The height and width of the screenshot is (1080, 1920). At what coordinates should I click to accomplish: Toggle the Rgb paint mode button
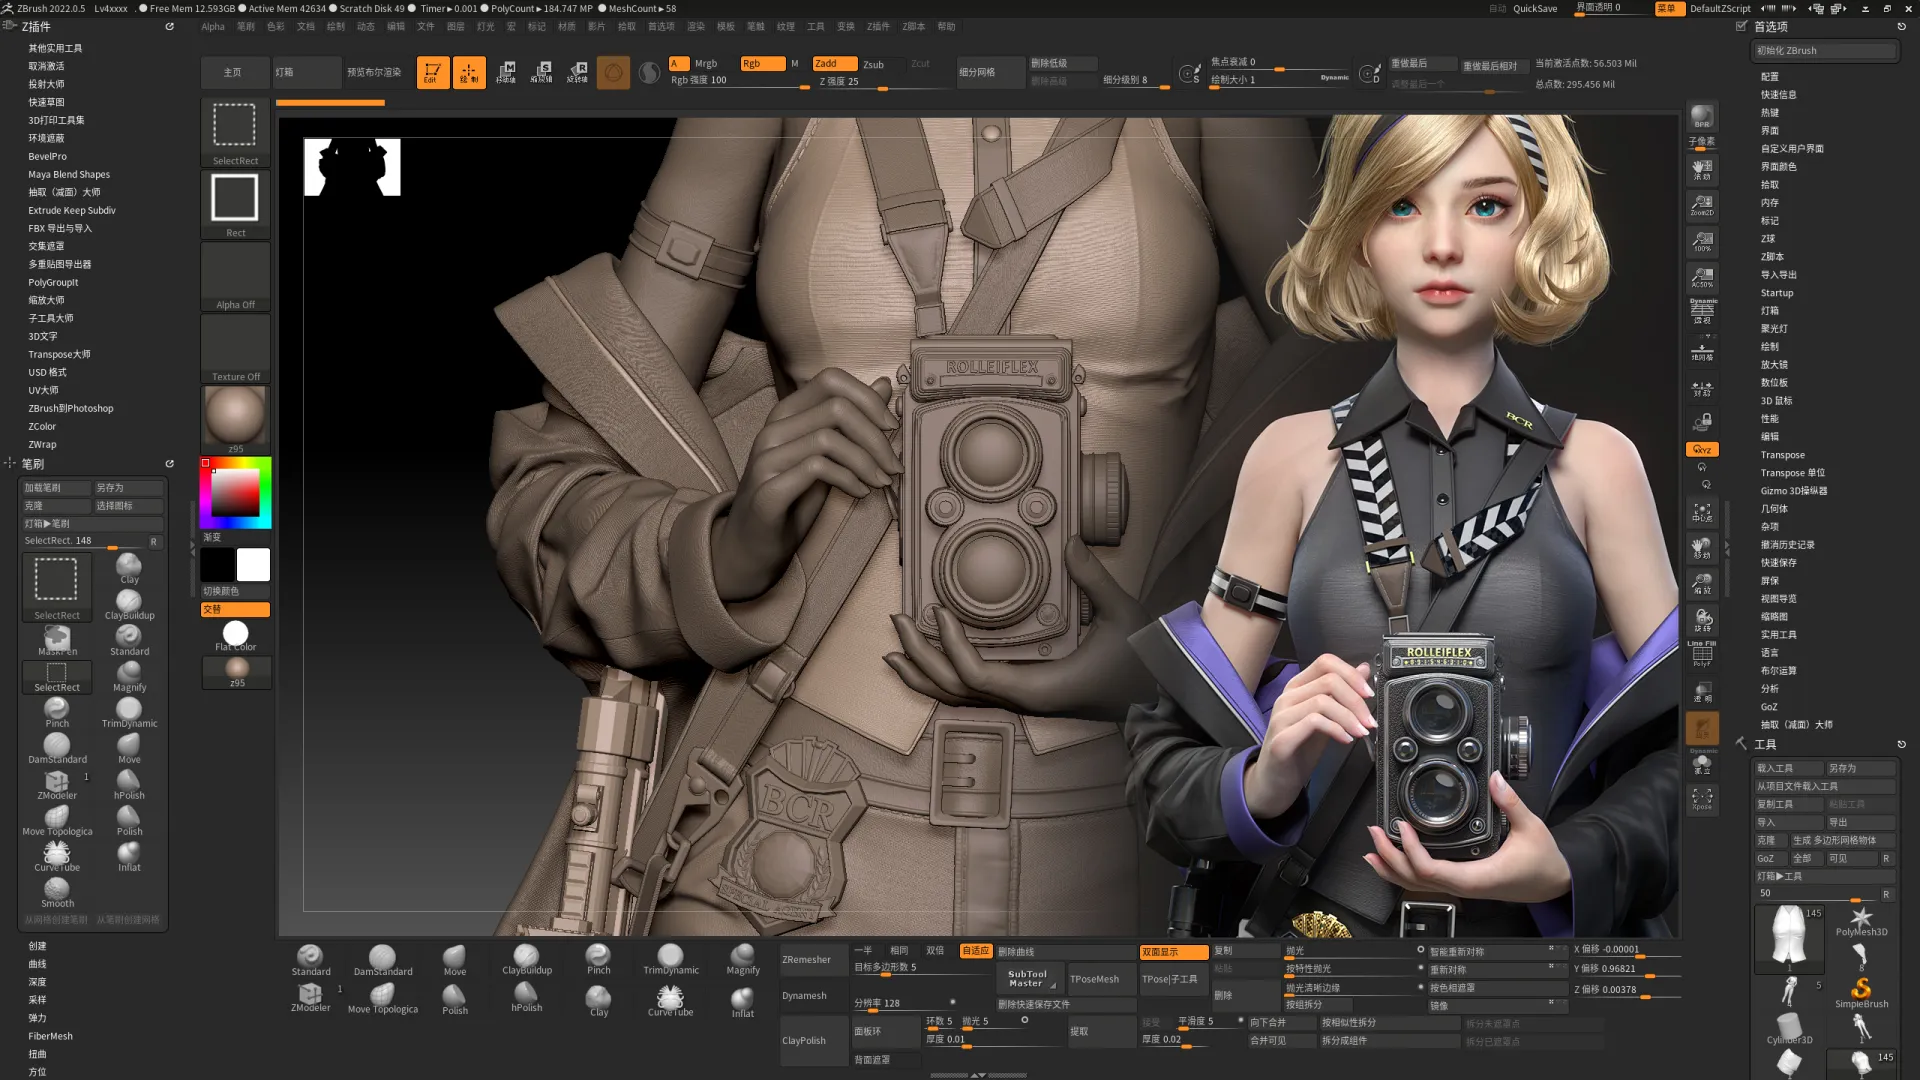point(761,63)
